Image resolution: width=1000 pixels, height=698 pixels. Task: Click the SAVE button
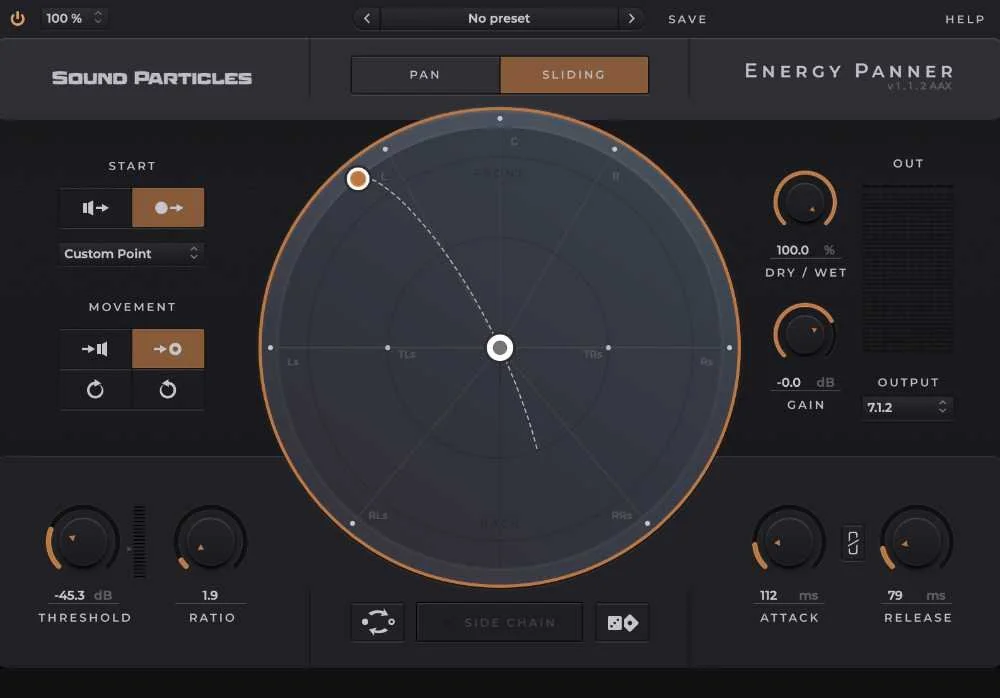(x=687, y=18)
